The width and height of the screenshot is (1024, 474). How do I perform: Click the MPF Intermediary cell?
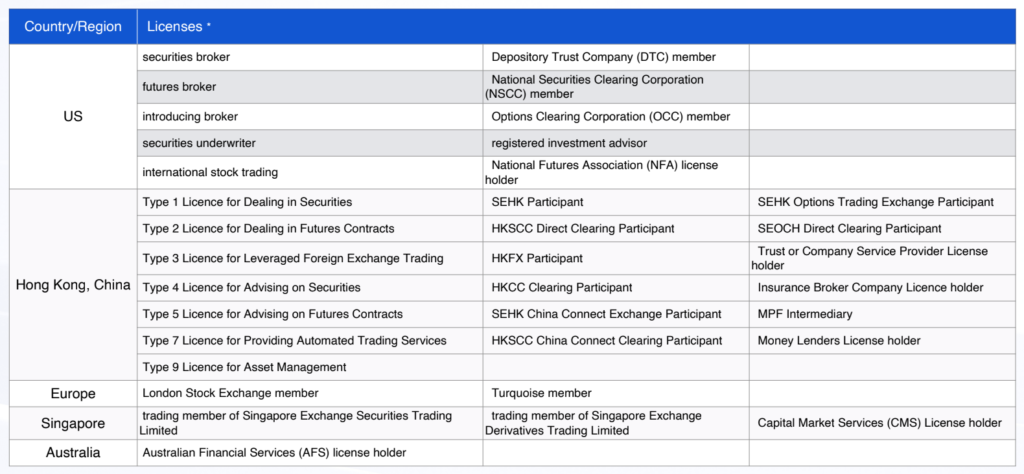tap(882, 314)
